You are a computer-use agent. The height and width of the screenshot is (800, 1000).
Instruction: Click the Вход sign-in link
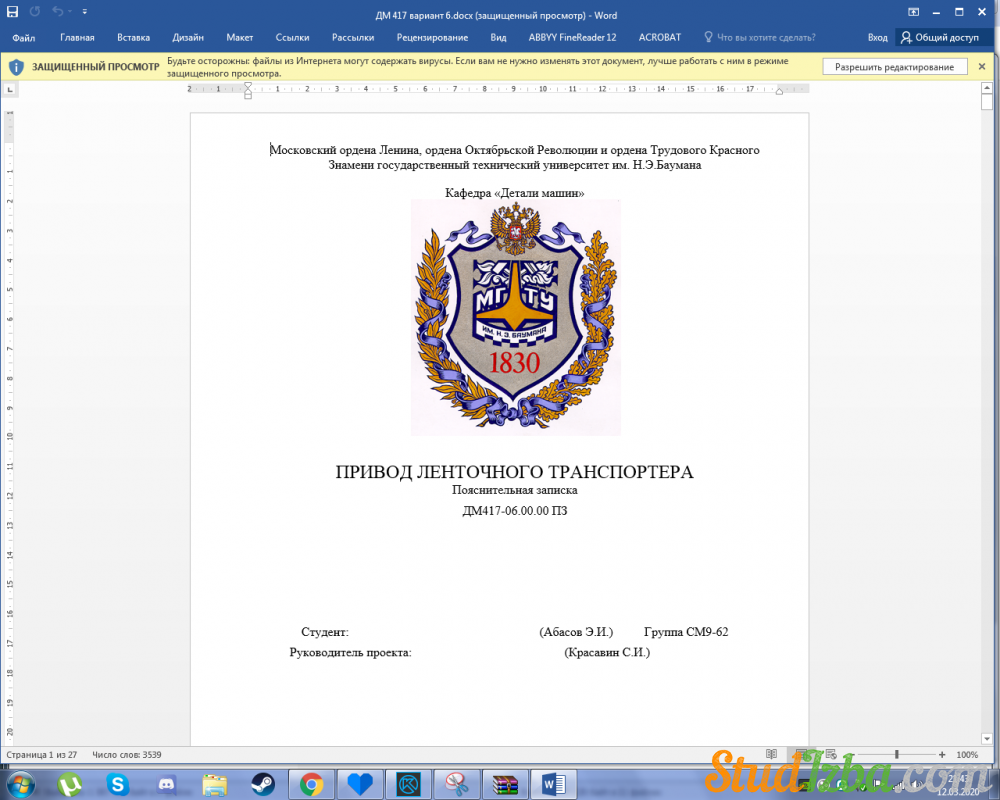[878, 38]
